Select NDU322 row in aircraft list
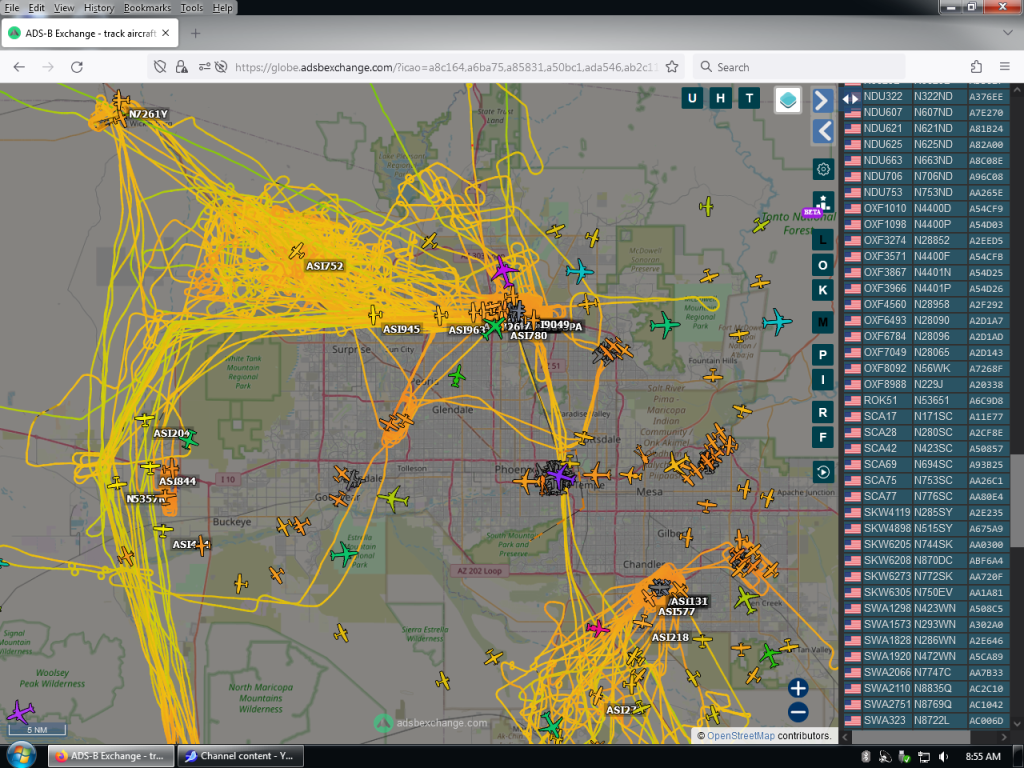The width and height of the screenshot is (1024, 768). [x=927, y=96]
